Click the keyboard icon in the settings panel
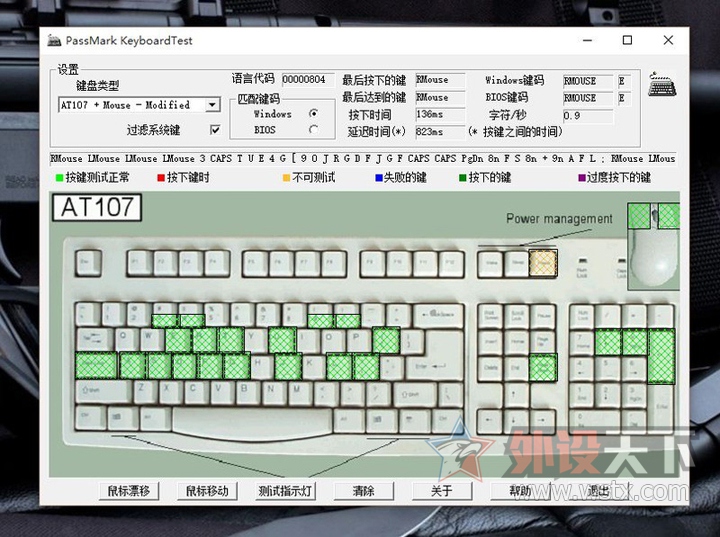Screen dimensions: 720x537 click(x=662, y=86)
